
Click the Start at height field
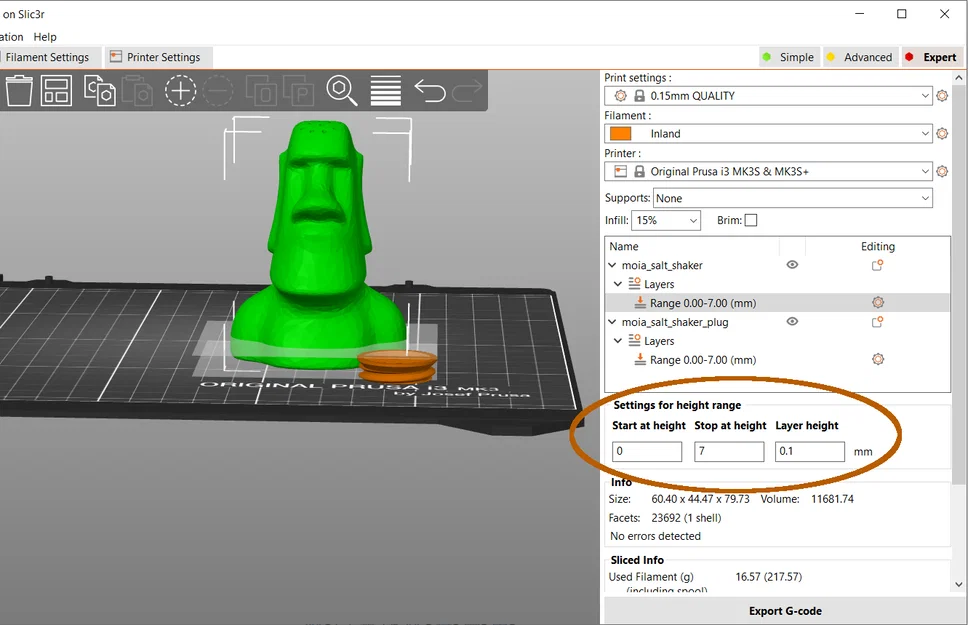coord(647,451)
